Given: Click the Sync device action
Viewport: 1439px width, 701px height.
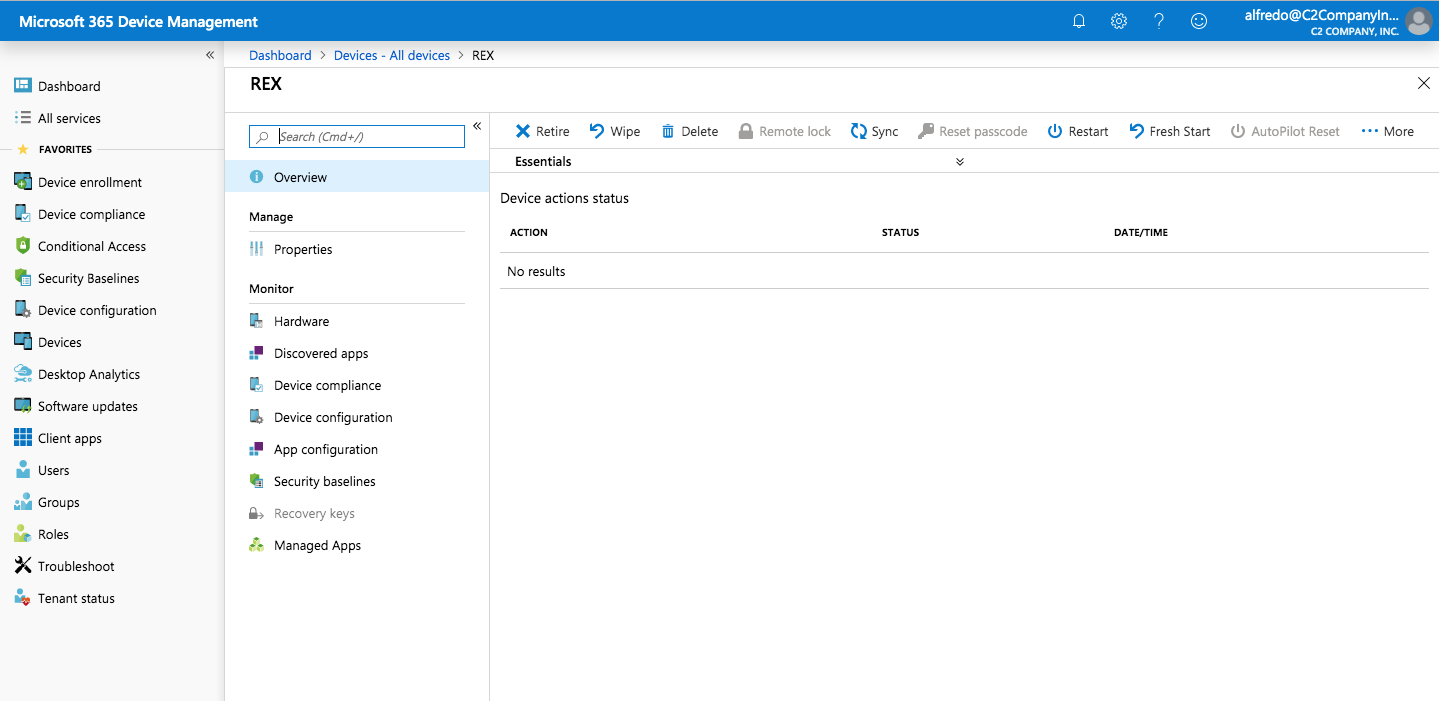Looking at the screenshot, I should pos(874,131).
